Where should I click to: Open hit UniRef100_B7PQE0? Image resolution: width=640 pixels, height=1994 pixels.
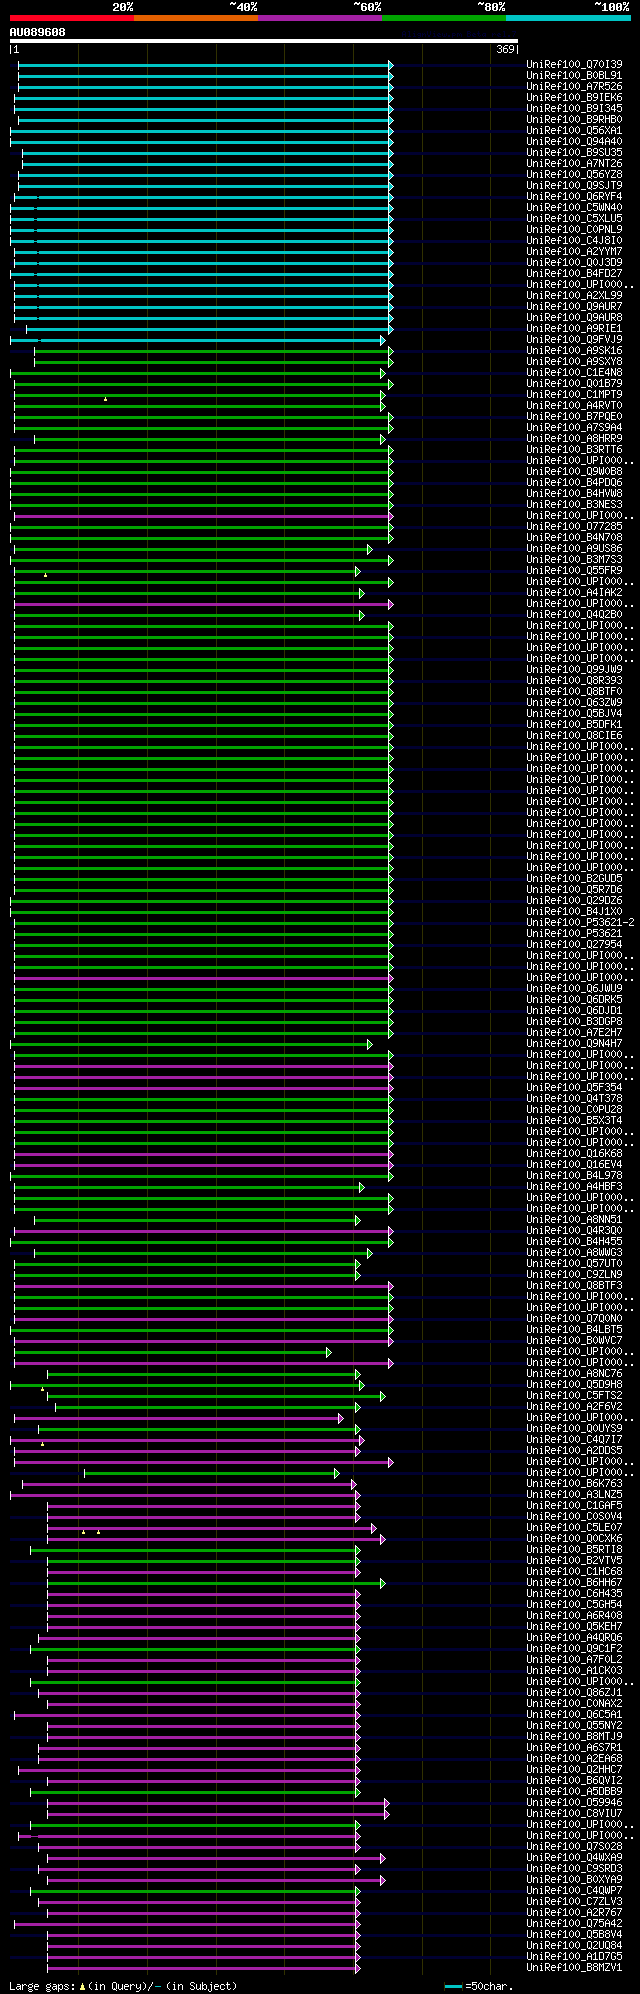pyautogui.click(x=574, y=416)
